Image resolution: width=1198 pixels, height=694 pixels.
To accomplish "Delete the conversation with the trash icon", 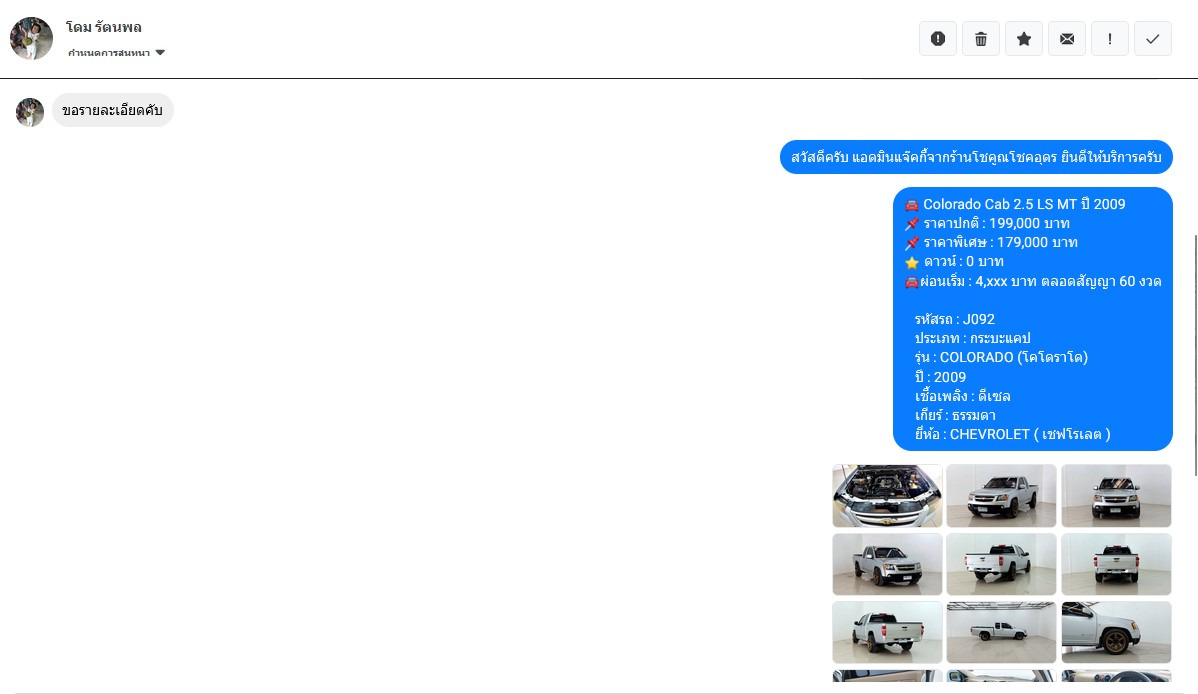I will pos(981,39).
